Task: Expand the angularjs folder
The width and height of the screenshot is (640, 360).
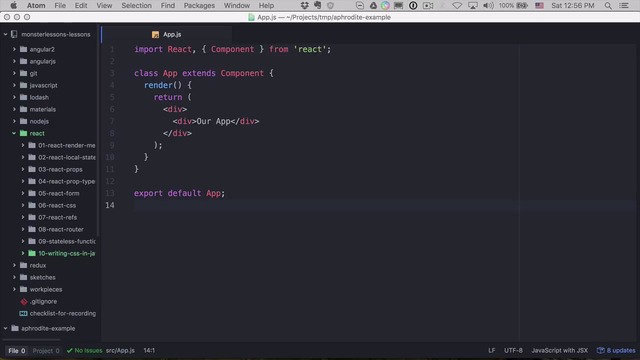Action: tap(14, 61)
